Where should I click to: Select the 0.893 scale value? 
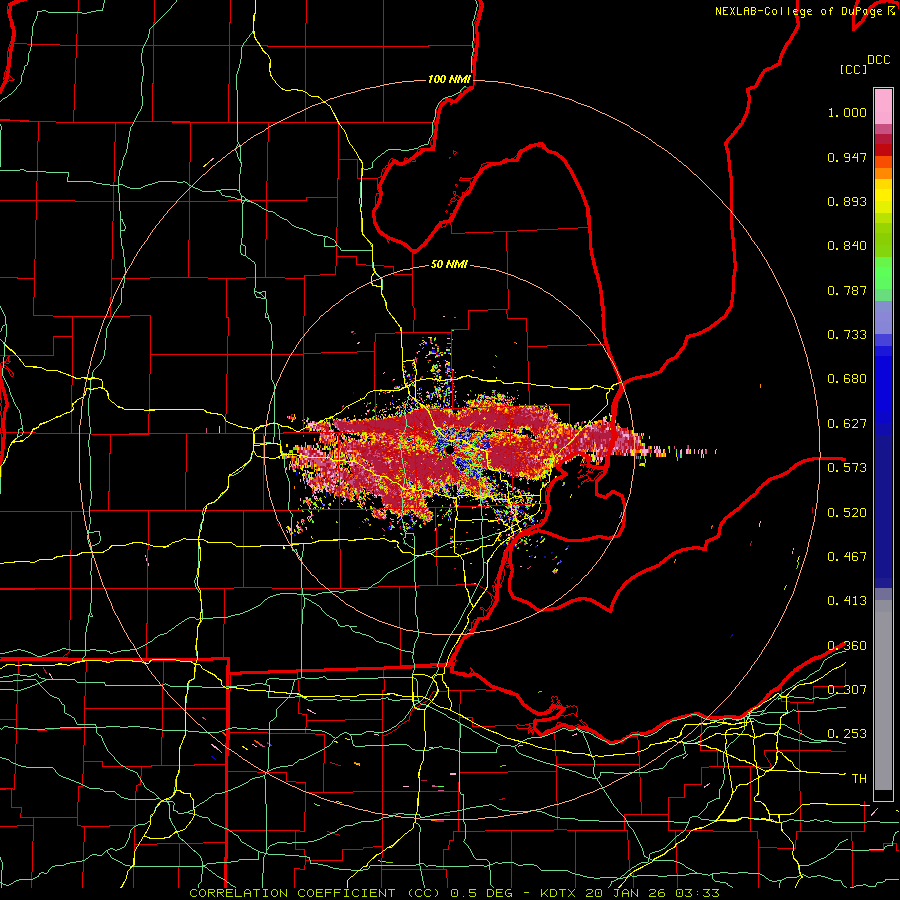click(x=847, y=201)
